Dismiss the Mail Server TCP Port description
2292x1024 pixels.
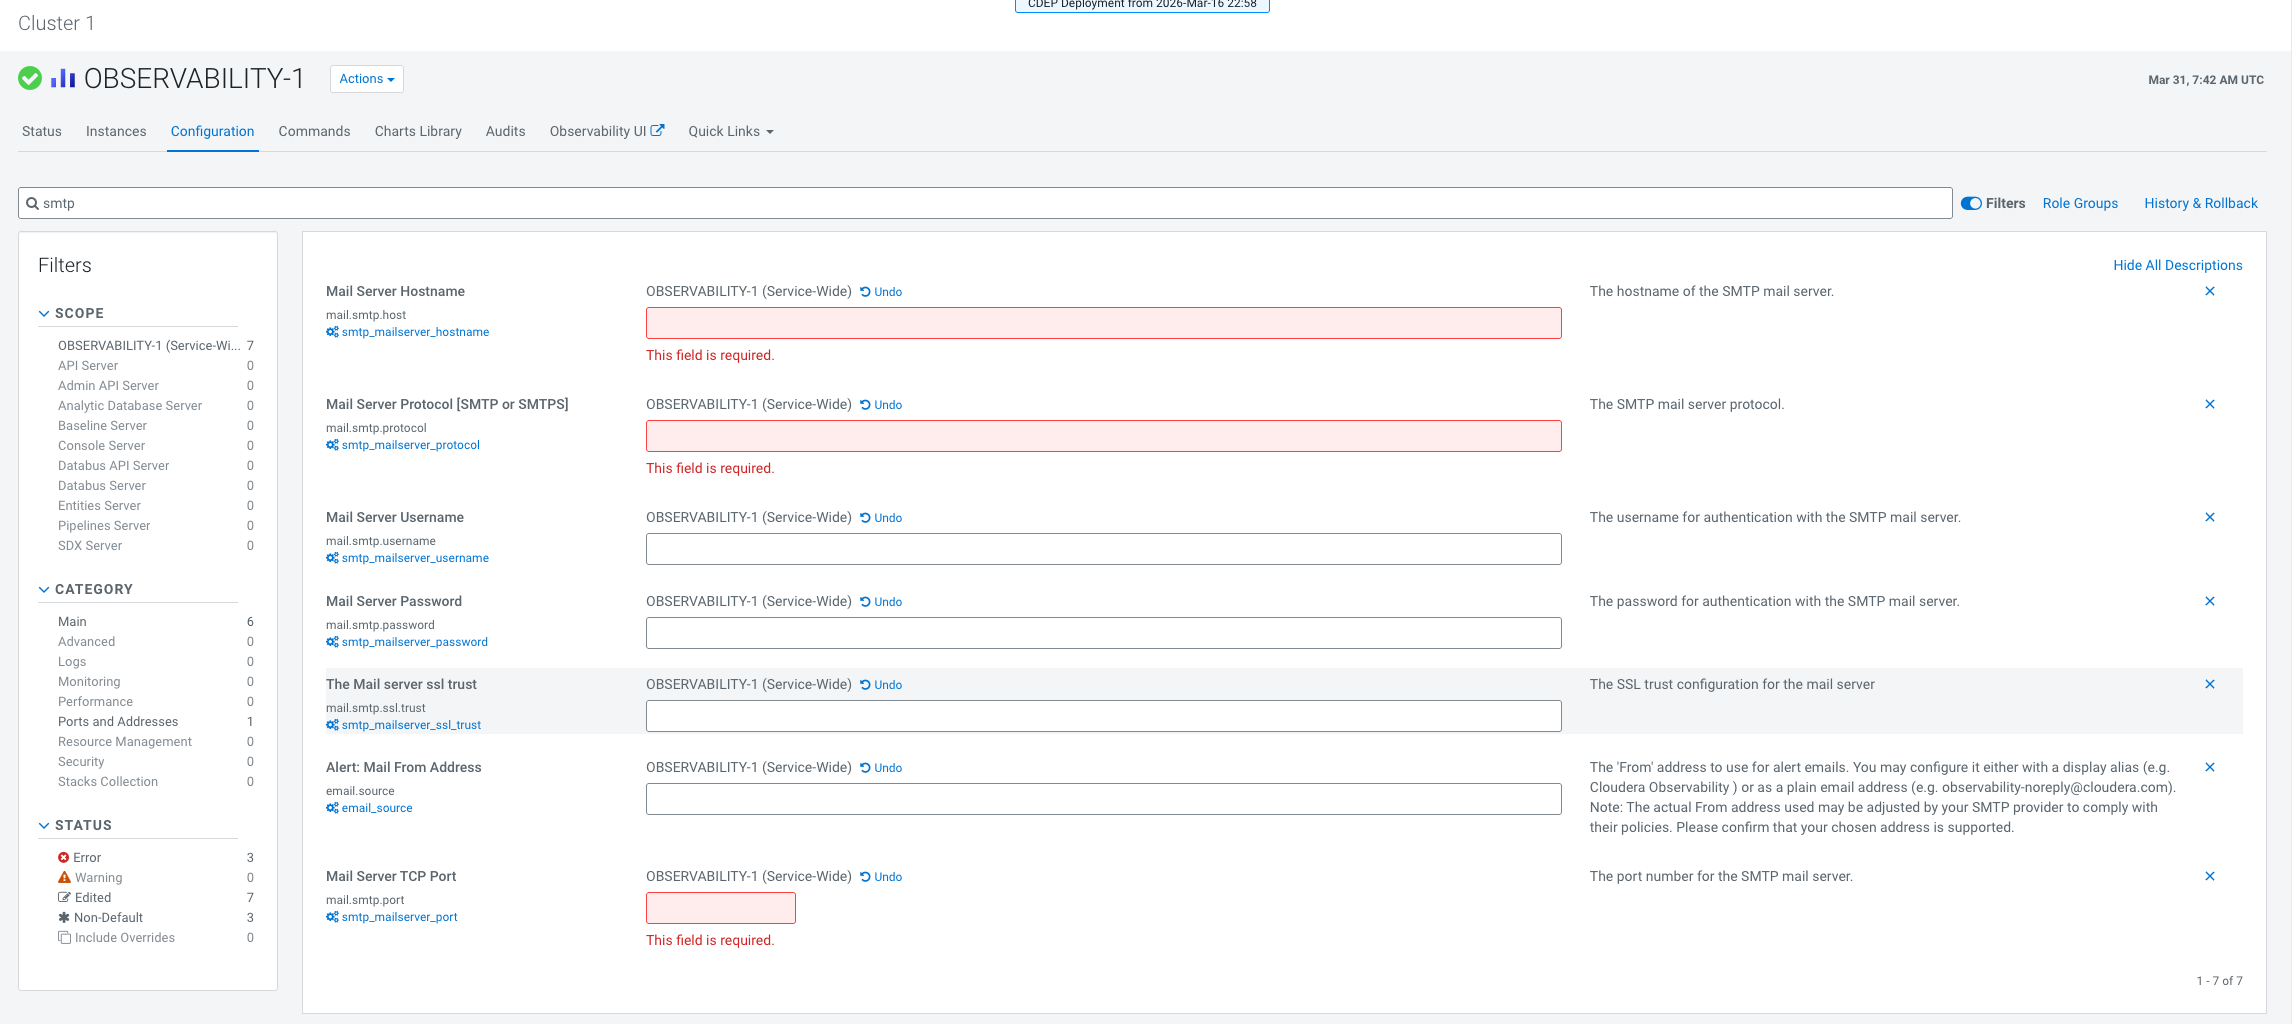point(2210,876)
